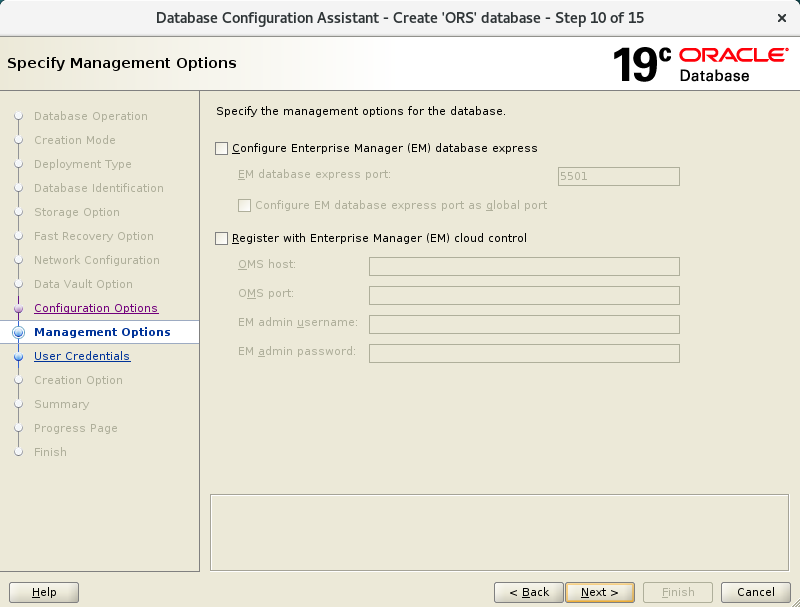The width and height of the screenshot is (800, 607).
Task: Click the Data Vault Option step label
Action: tap(83, 284)
